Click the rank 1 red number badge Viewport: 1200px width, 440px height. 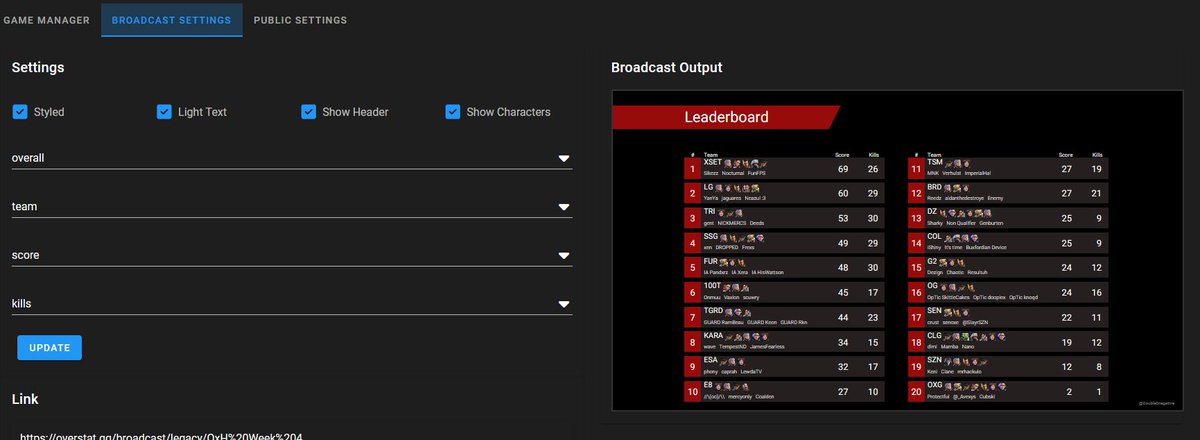pyautogui.click(x=692, y=169)
